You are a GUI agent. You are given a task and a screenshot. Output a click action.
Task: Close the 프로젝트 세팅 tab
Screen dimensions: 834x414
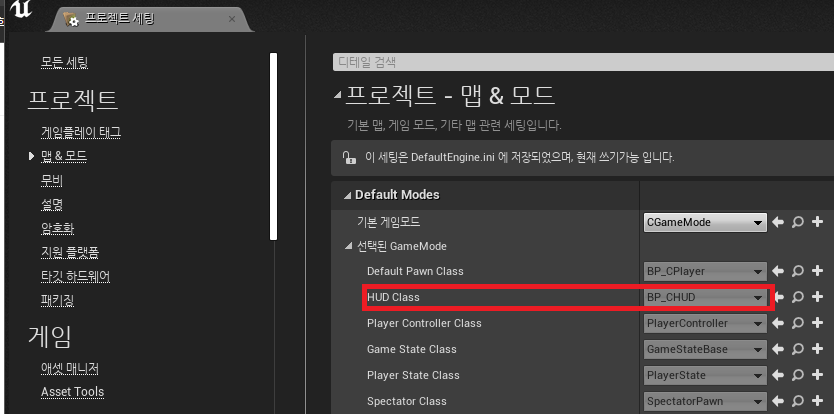pos(231,19)
